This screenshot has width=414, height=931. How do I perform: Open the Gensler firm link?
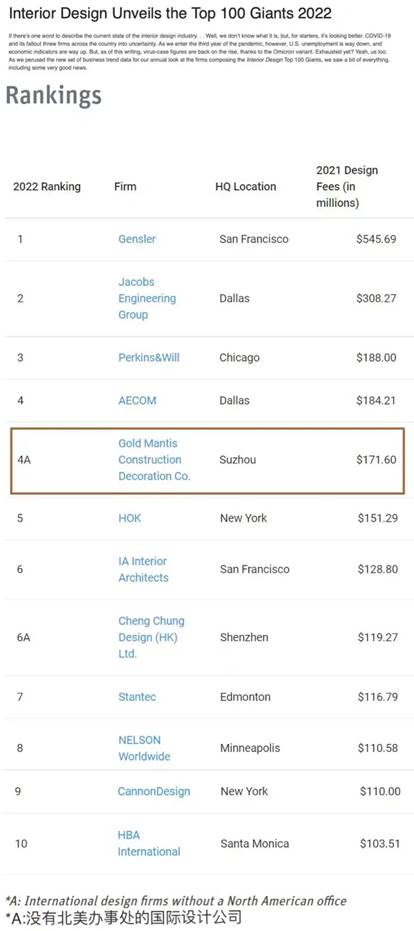tap(137, 239)
